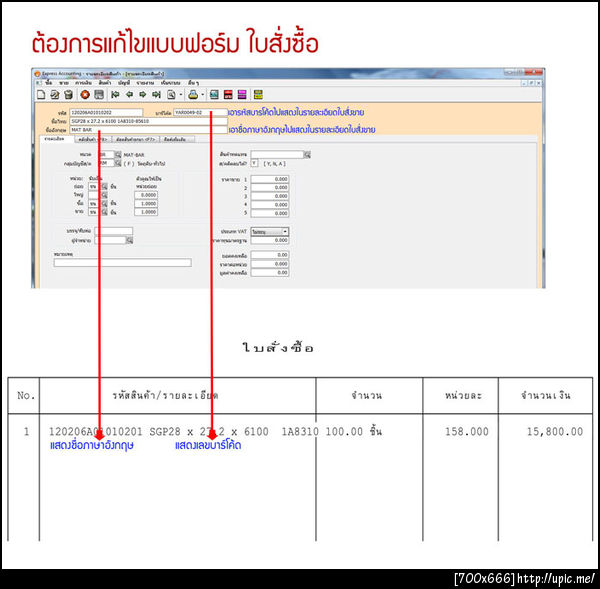Click the No. column header
600x589 pixels.
pos(26,395)
